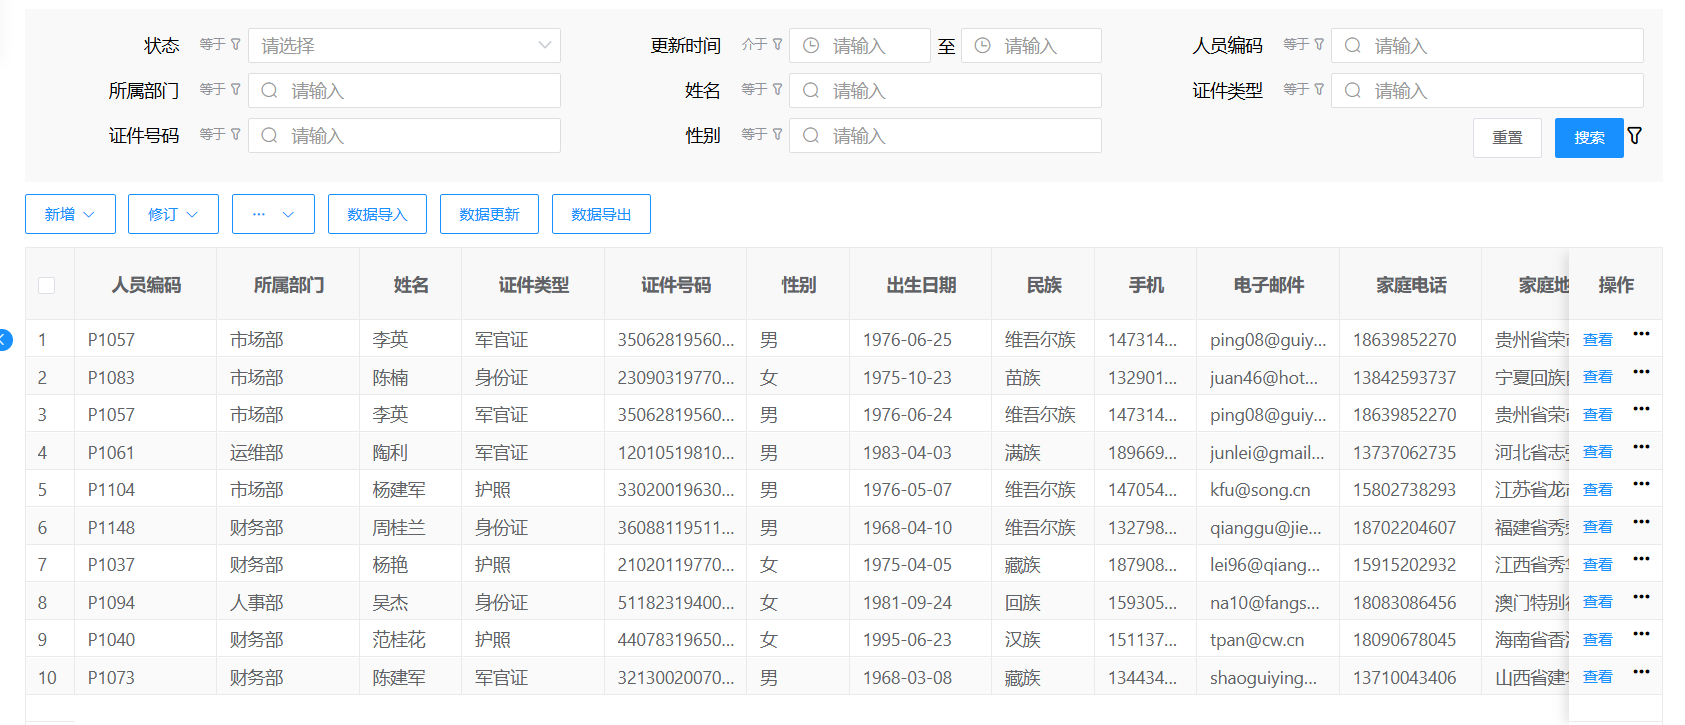Toggle the select-all checkbox in table header
This screenshot has width=1685, height=725.
pos(46,286)
